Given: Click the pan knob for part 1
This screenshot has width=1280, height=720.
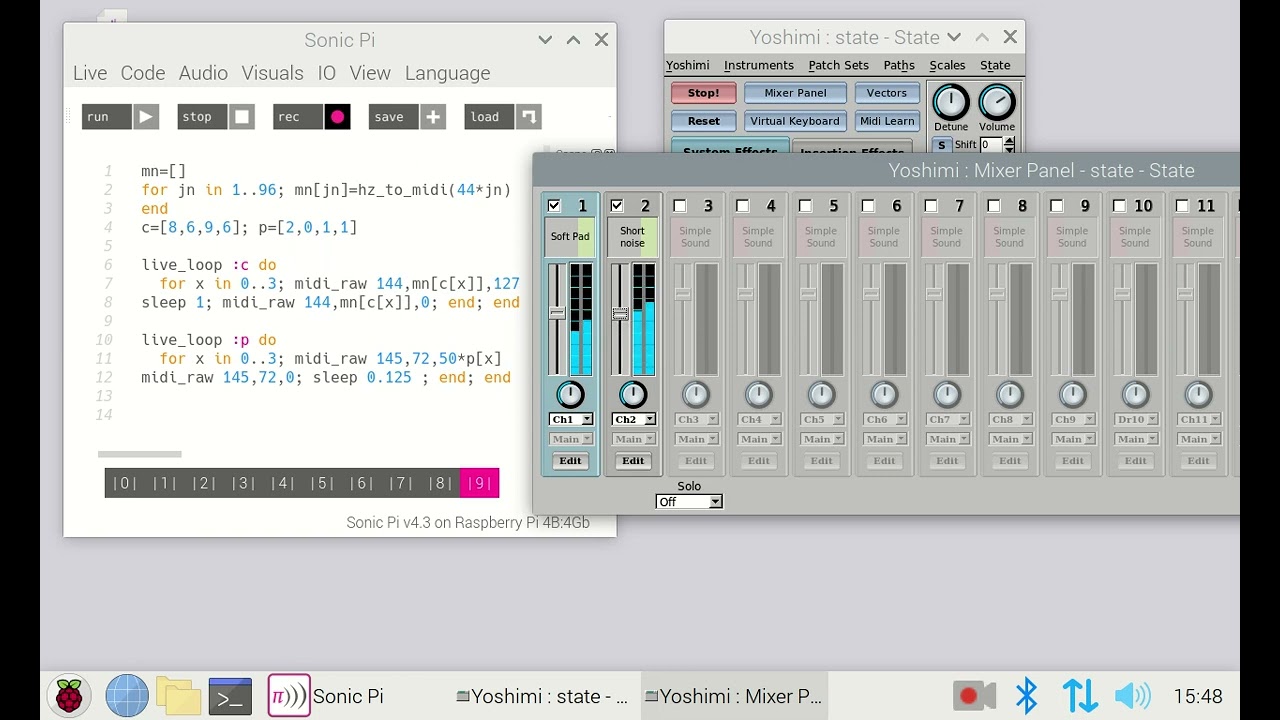Looking at the screenshot, I should point(570,394).
